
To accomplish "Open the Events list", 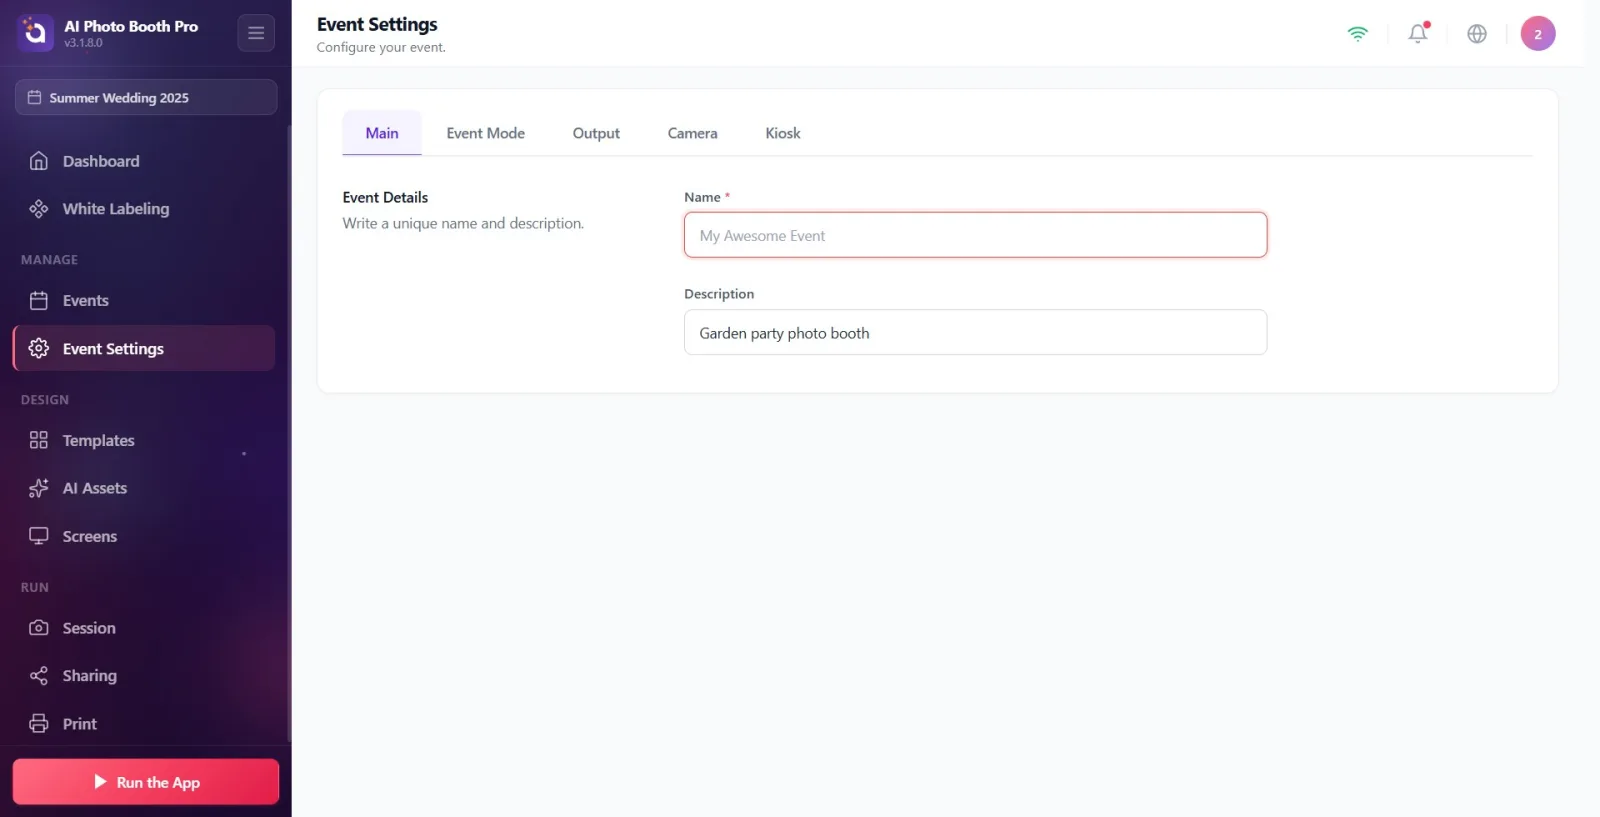I will (144, 300).
